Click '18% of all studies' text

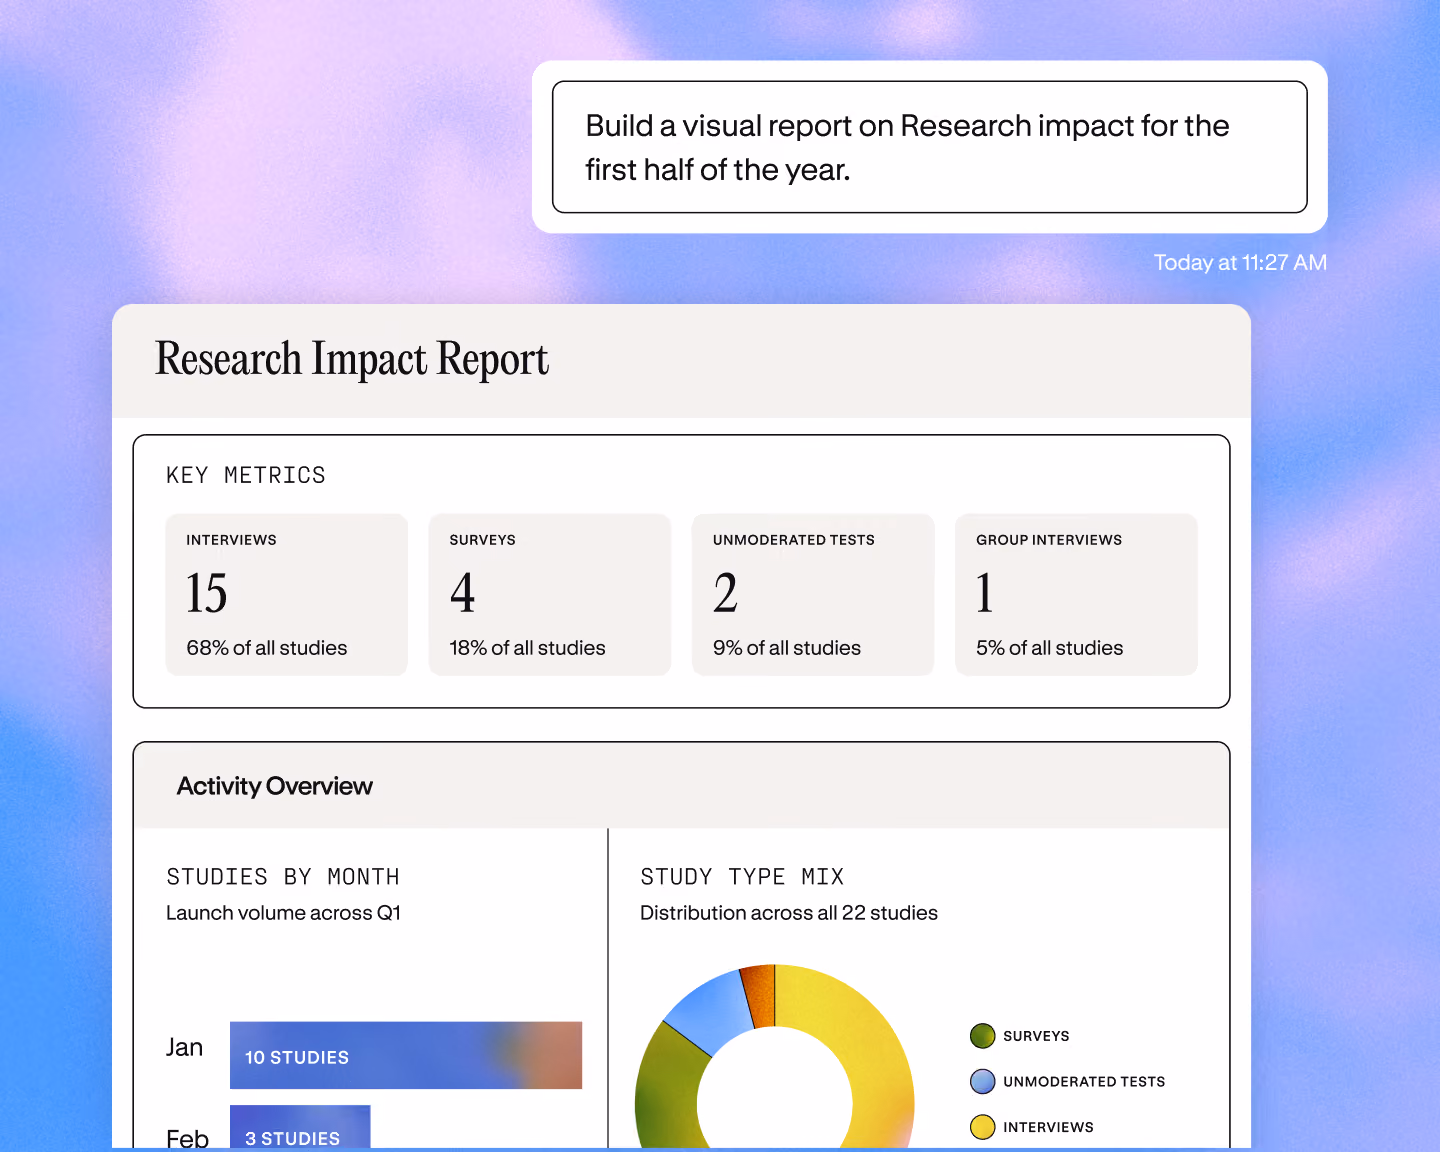(527, 648)
